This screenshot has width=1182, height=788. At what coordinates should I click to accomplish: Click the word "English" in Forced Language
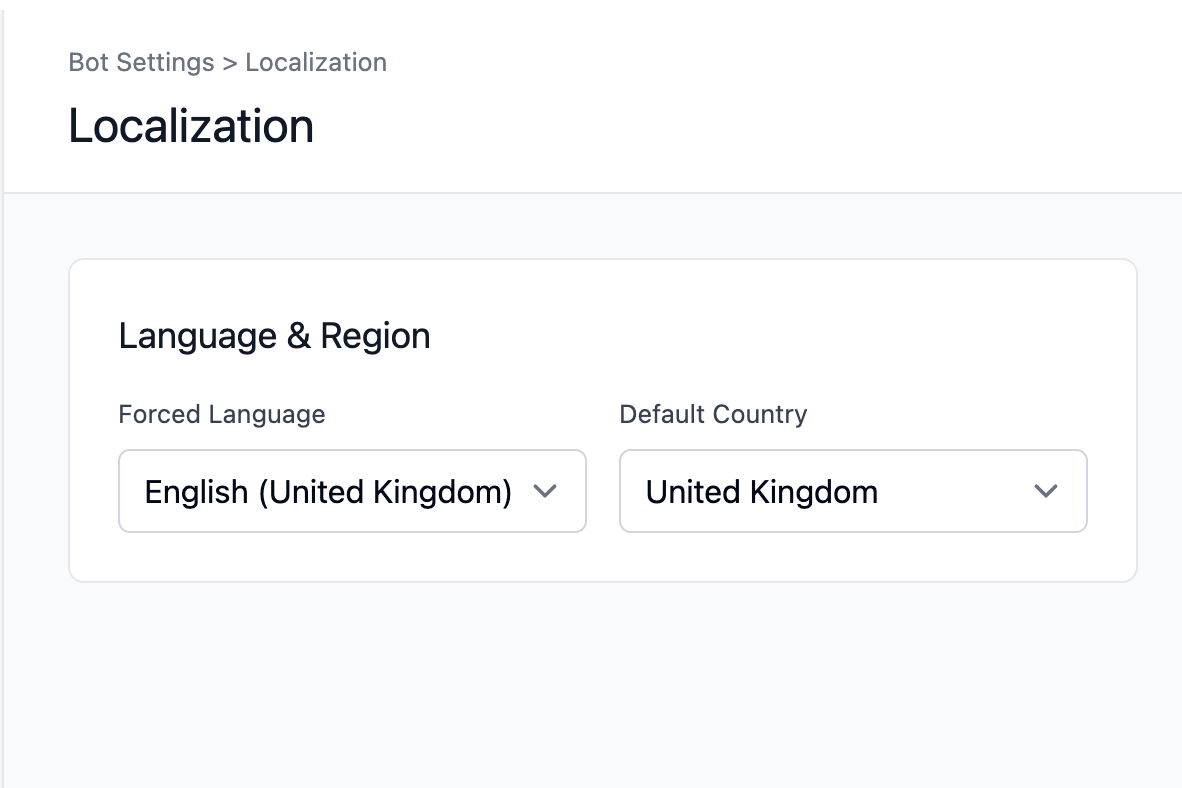196,492
